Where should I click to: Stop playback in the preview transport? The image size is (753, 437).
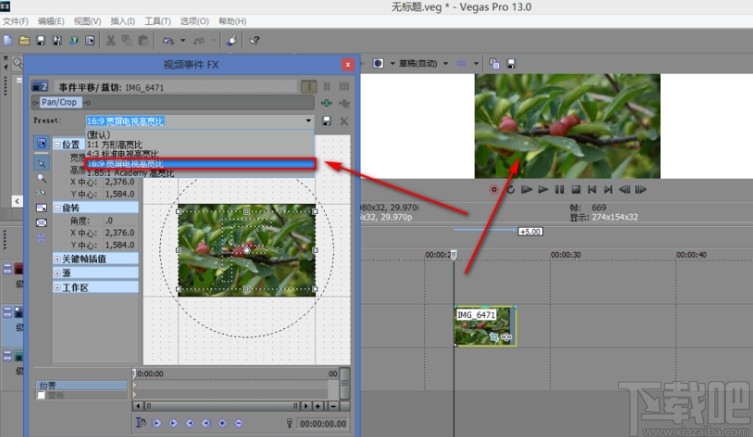point(576,190)
